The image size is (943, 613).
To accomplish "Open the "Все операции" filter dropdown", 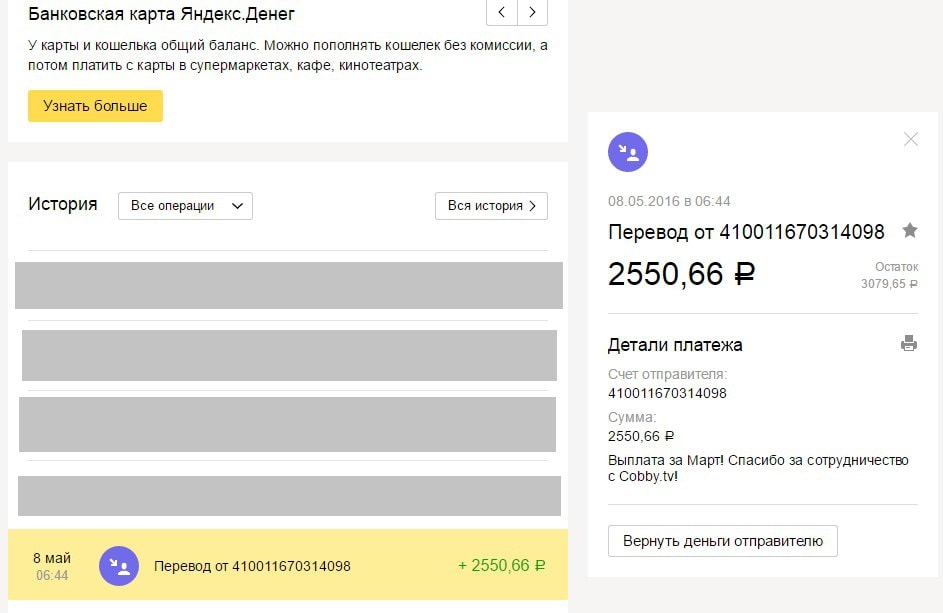I will click(x=186, y=206).
